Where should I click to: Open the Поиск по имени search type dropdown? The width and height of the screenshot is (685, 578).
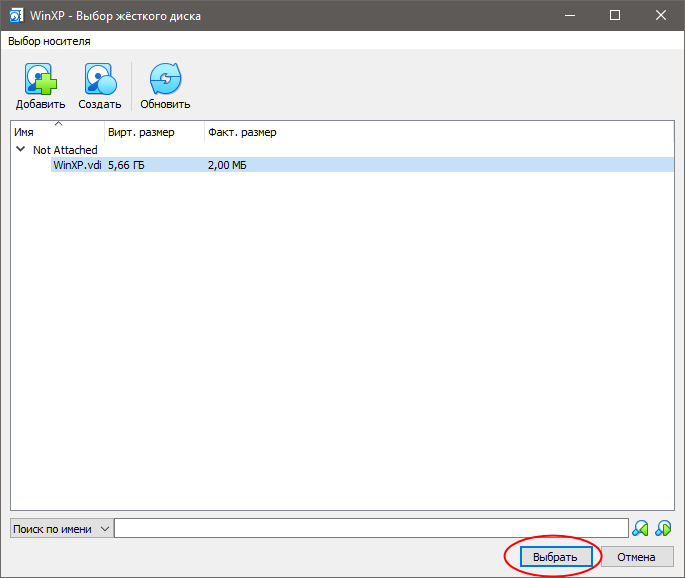coord(61,529)
